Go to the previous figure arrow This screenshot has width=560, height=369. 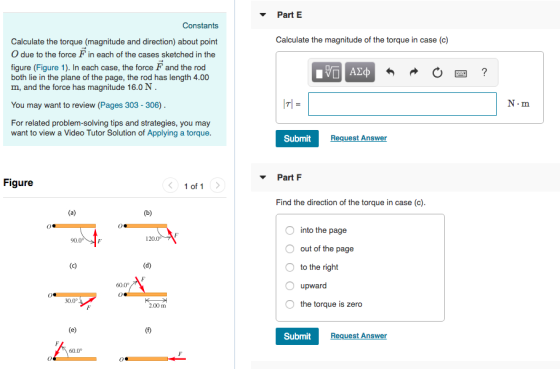[x=170, y=185]
